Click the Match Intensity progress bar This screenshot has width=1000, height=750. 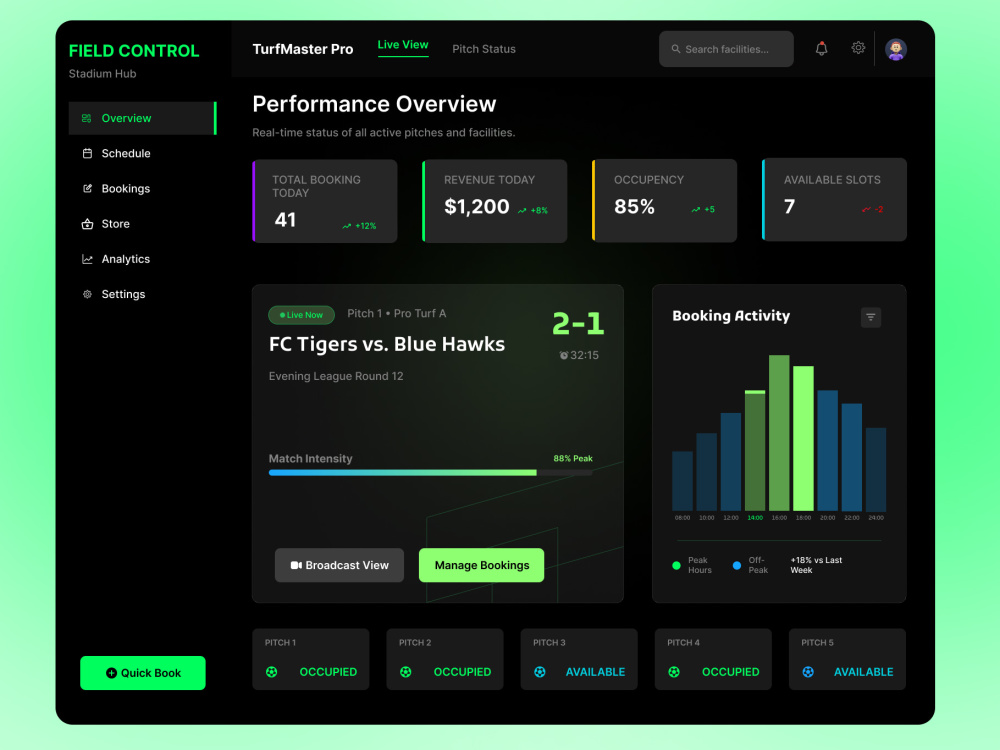(430, 473)
